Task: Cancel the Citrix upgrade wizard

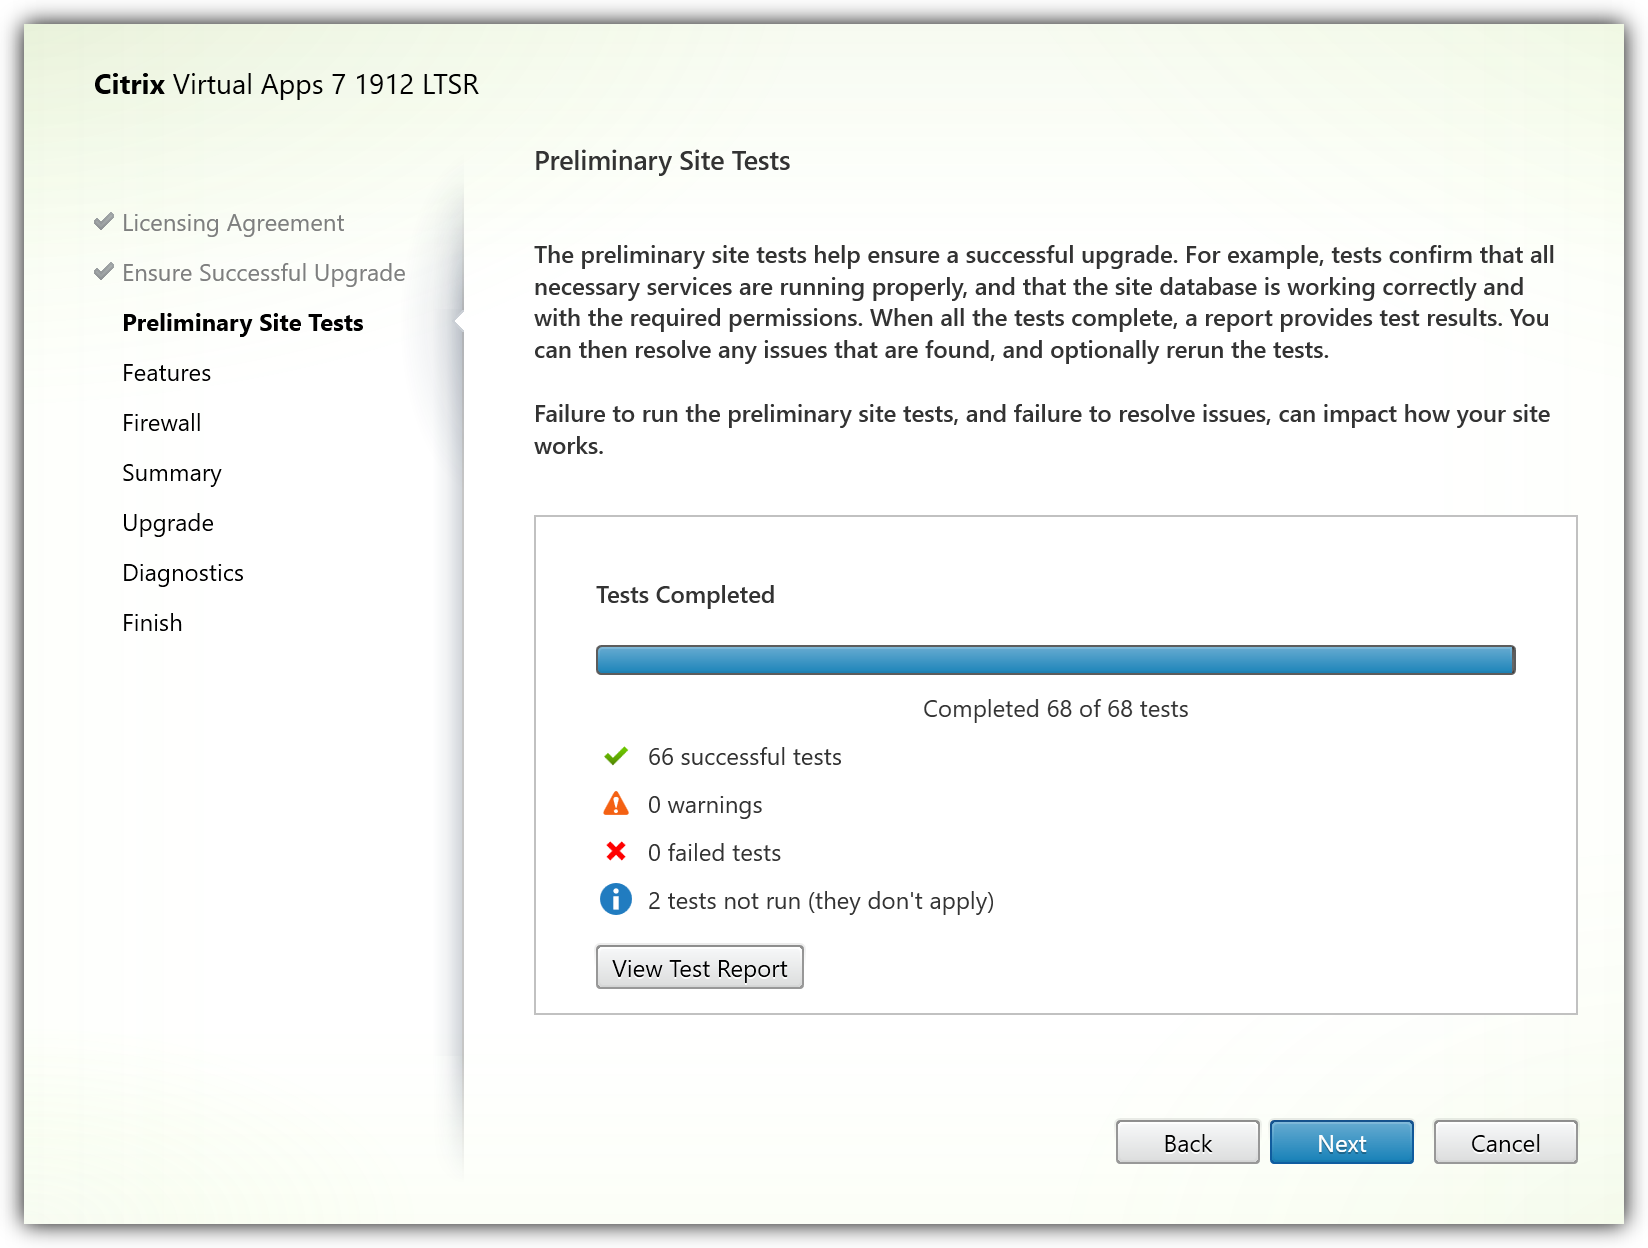Action: click(1505, 1143)
